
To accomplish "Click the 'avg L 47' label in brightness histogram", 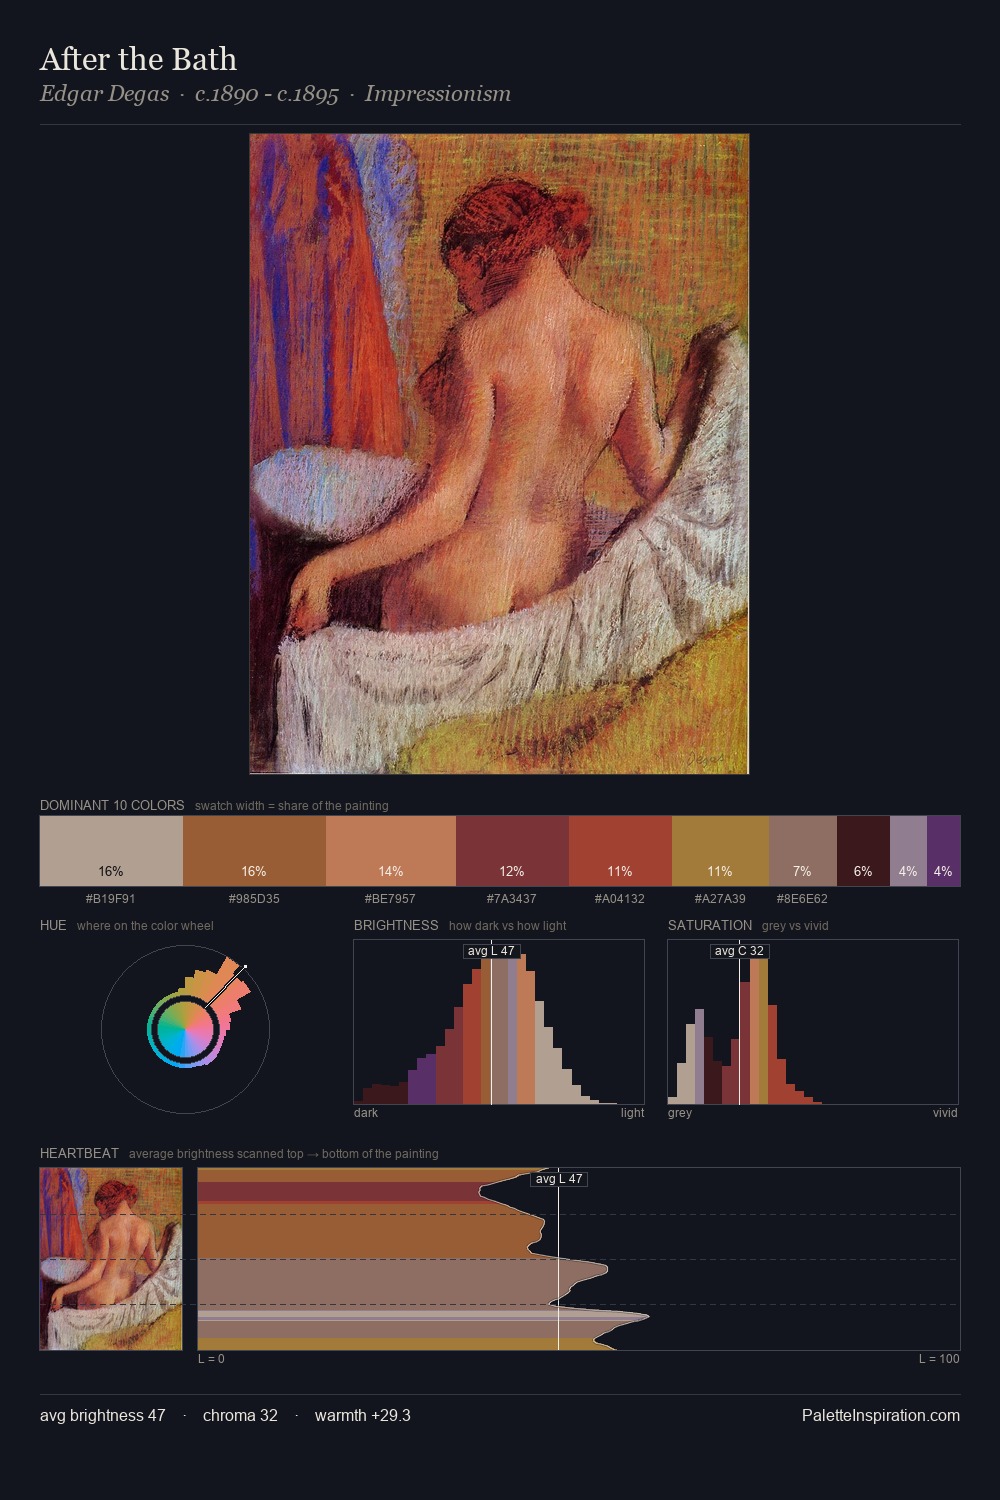I will click(491, 951).
